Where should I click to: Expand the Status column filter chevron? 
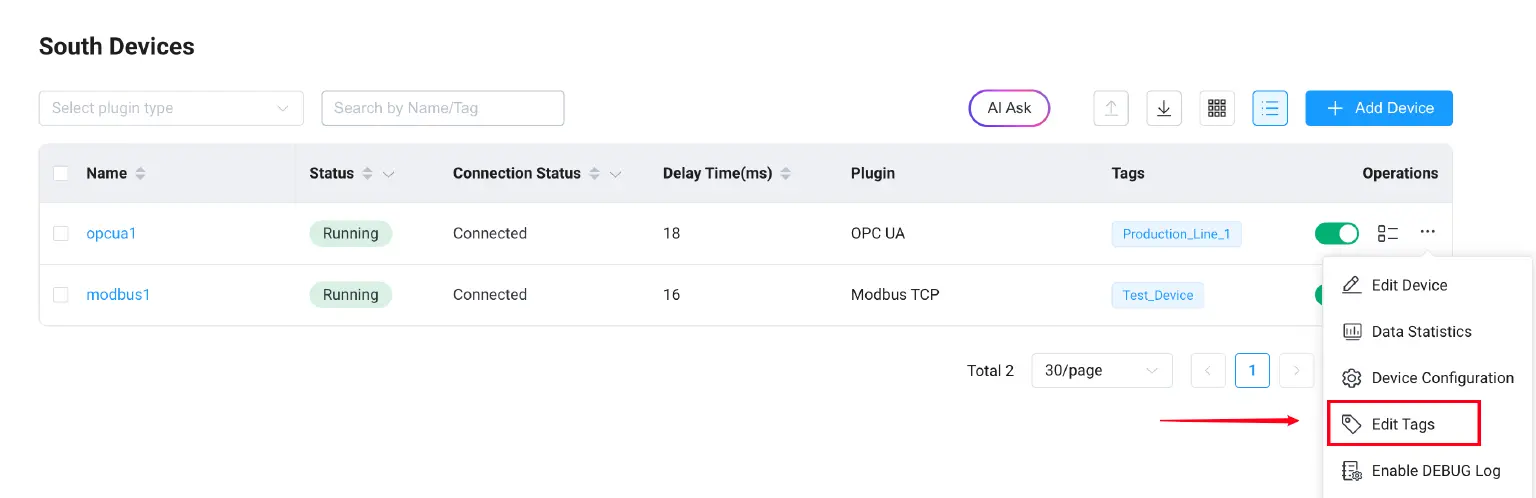389,174
